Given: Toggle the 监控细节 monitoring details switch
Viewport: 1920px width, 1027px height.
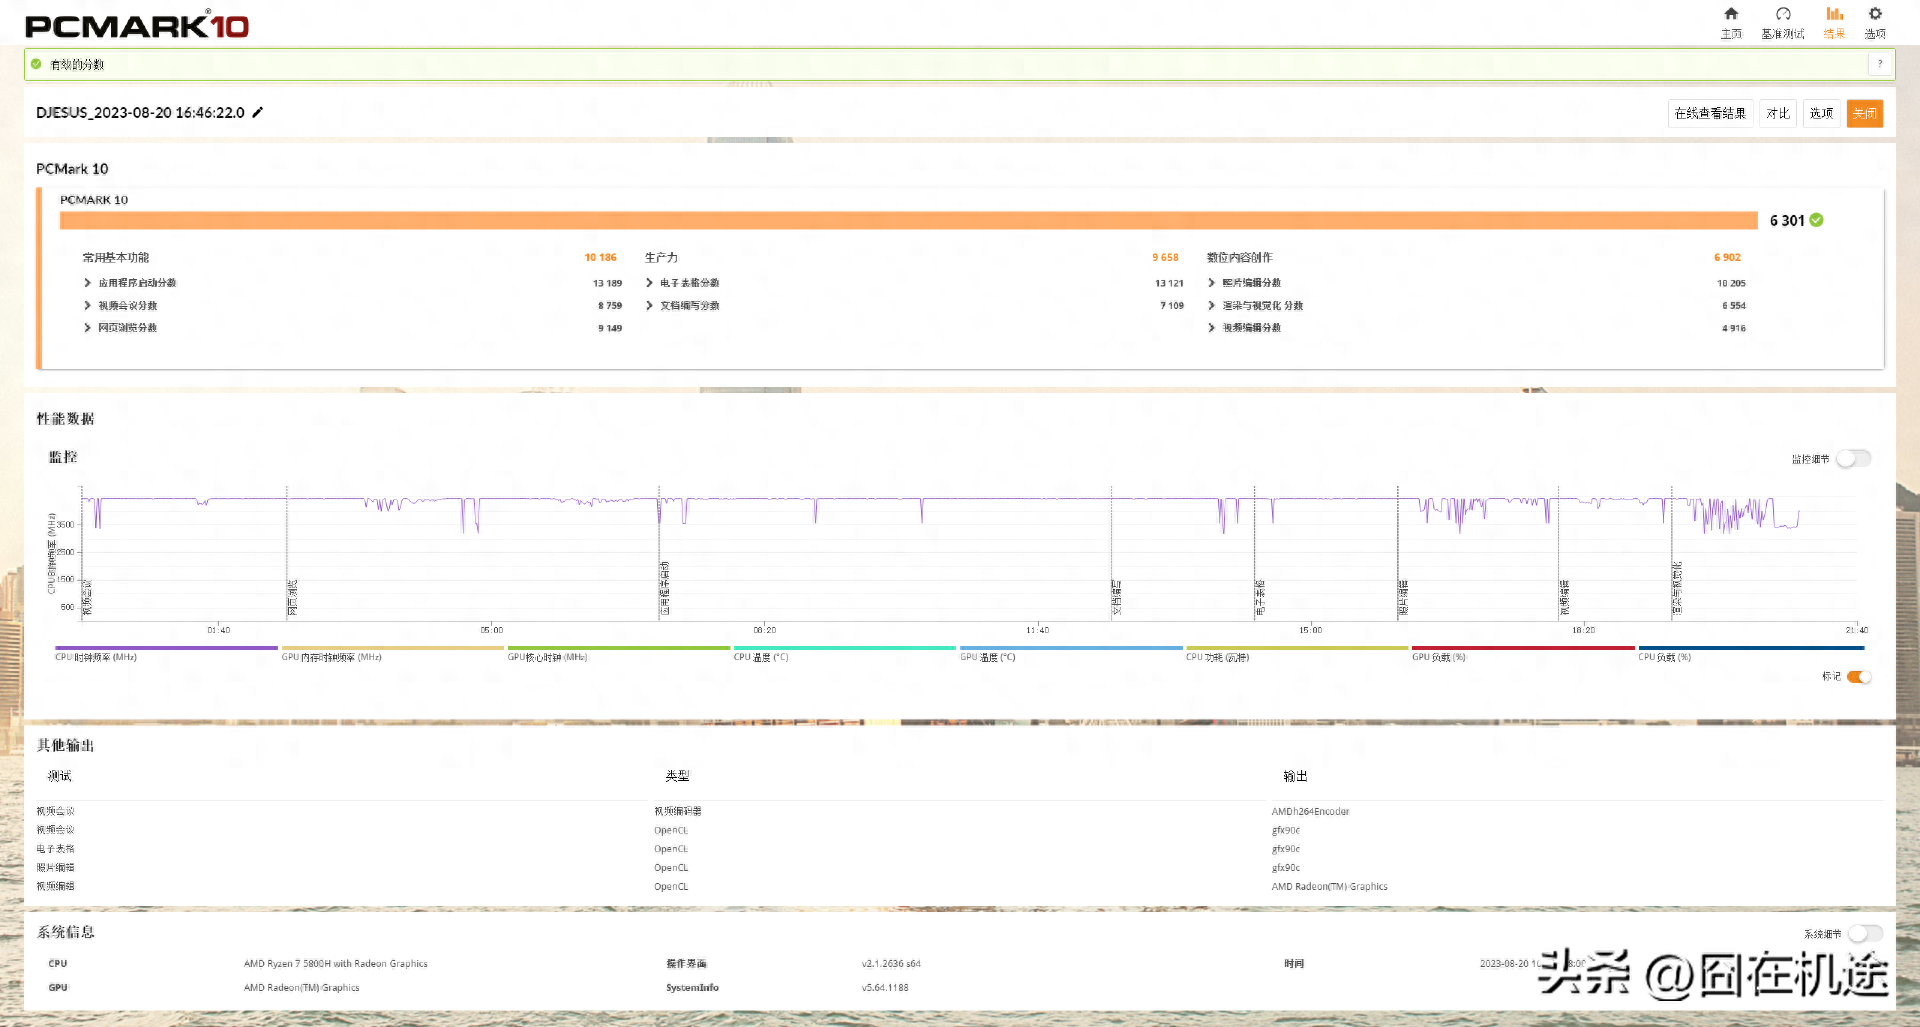Looking at the screenshot, I should [x=1853, y=458].
